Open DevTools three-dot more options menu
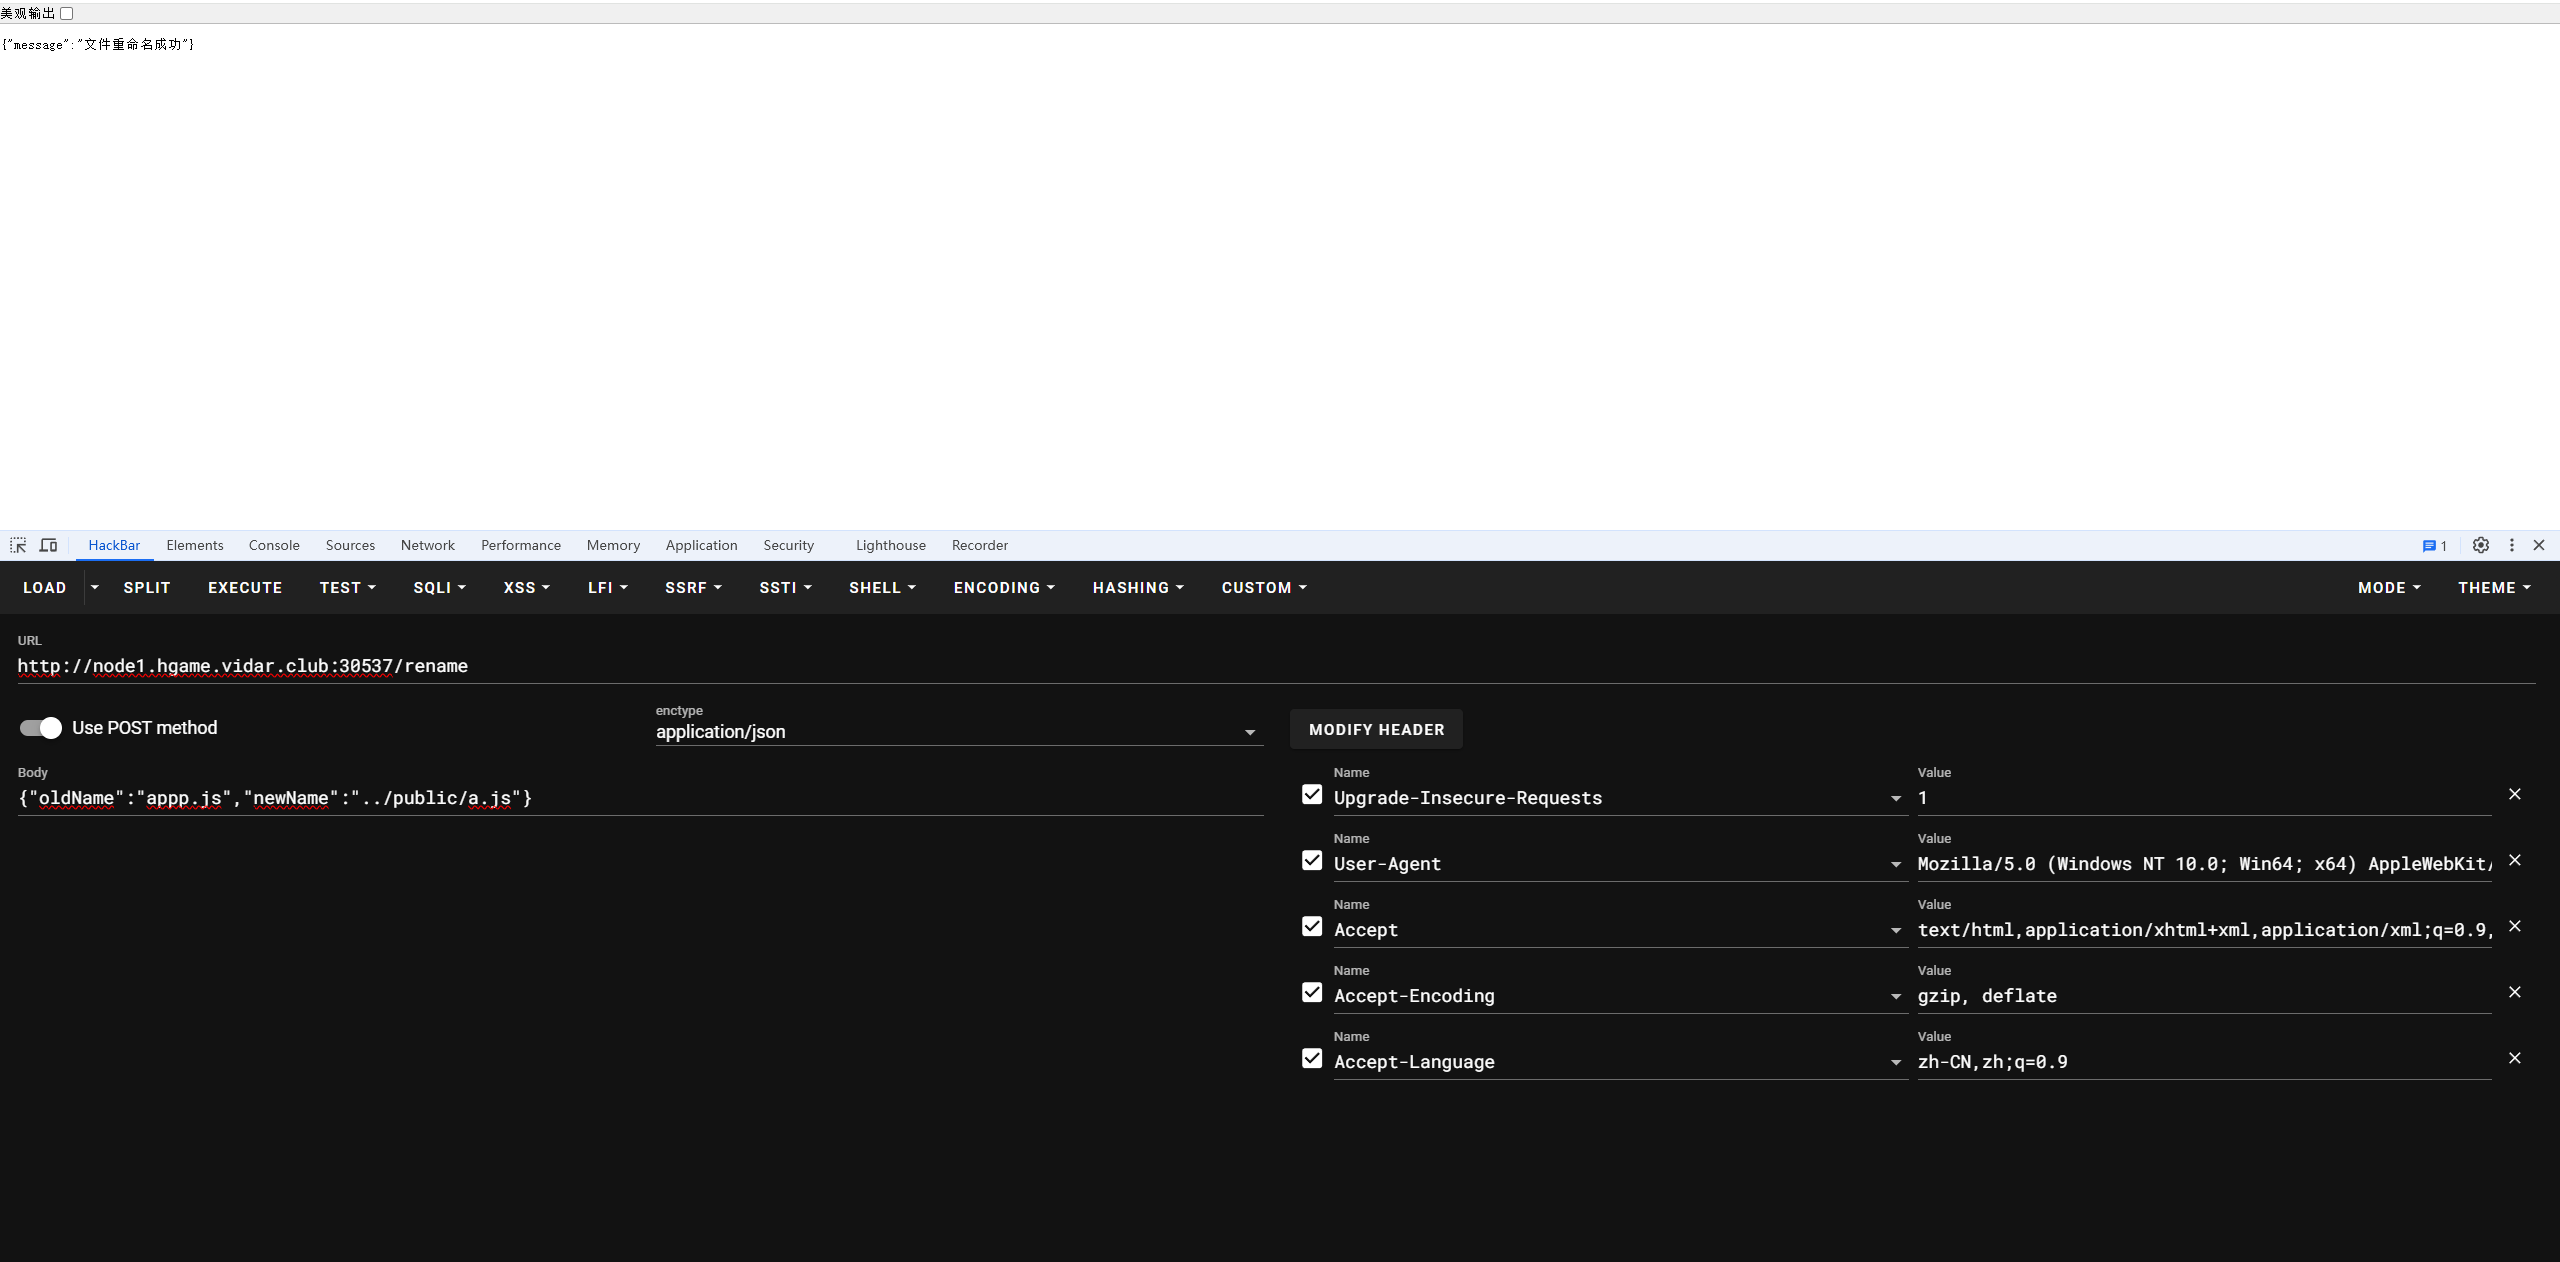 pos(2511,545)
